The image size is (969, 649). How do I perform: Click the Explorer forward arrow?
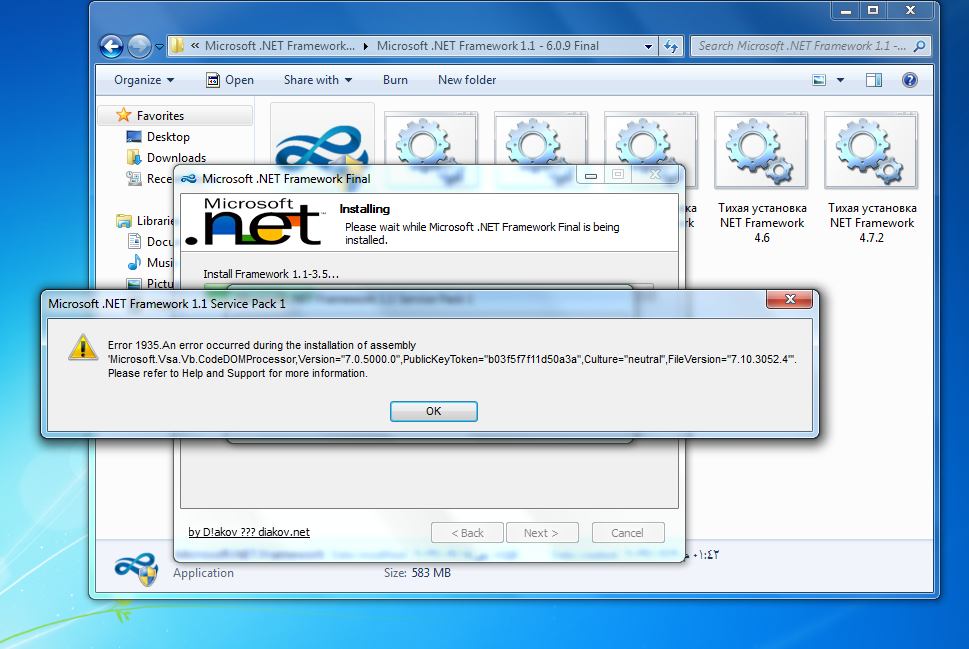(139, 46)
